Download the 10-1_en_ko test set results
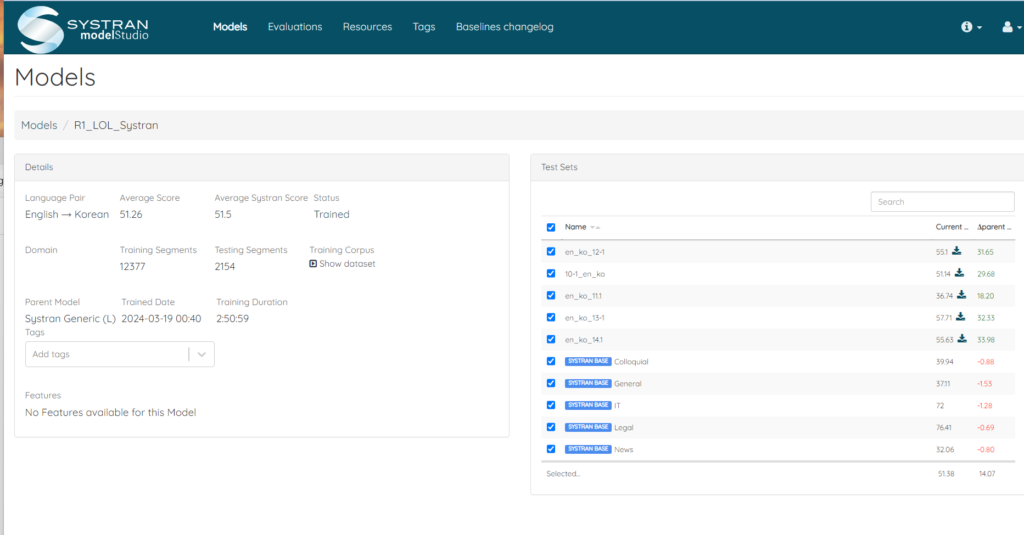 tap(960, 273)
